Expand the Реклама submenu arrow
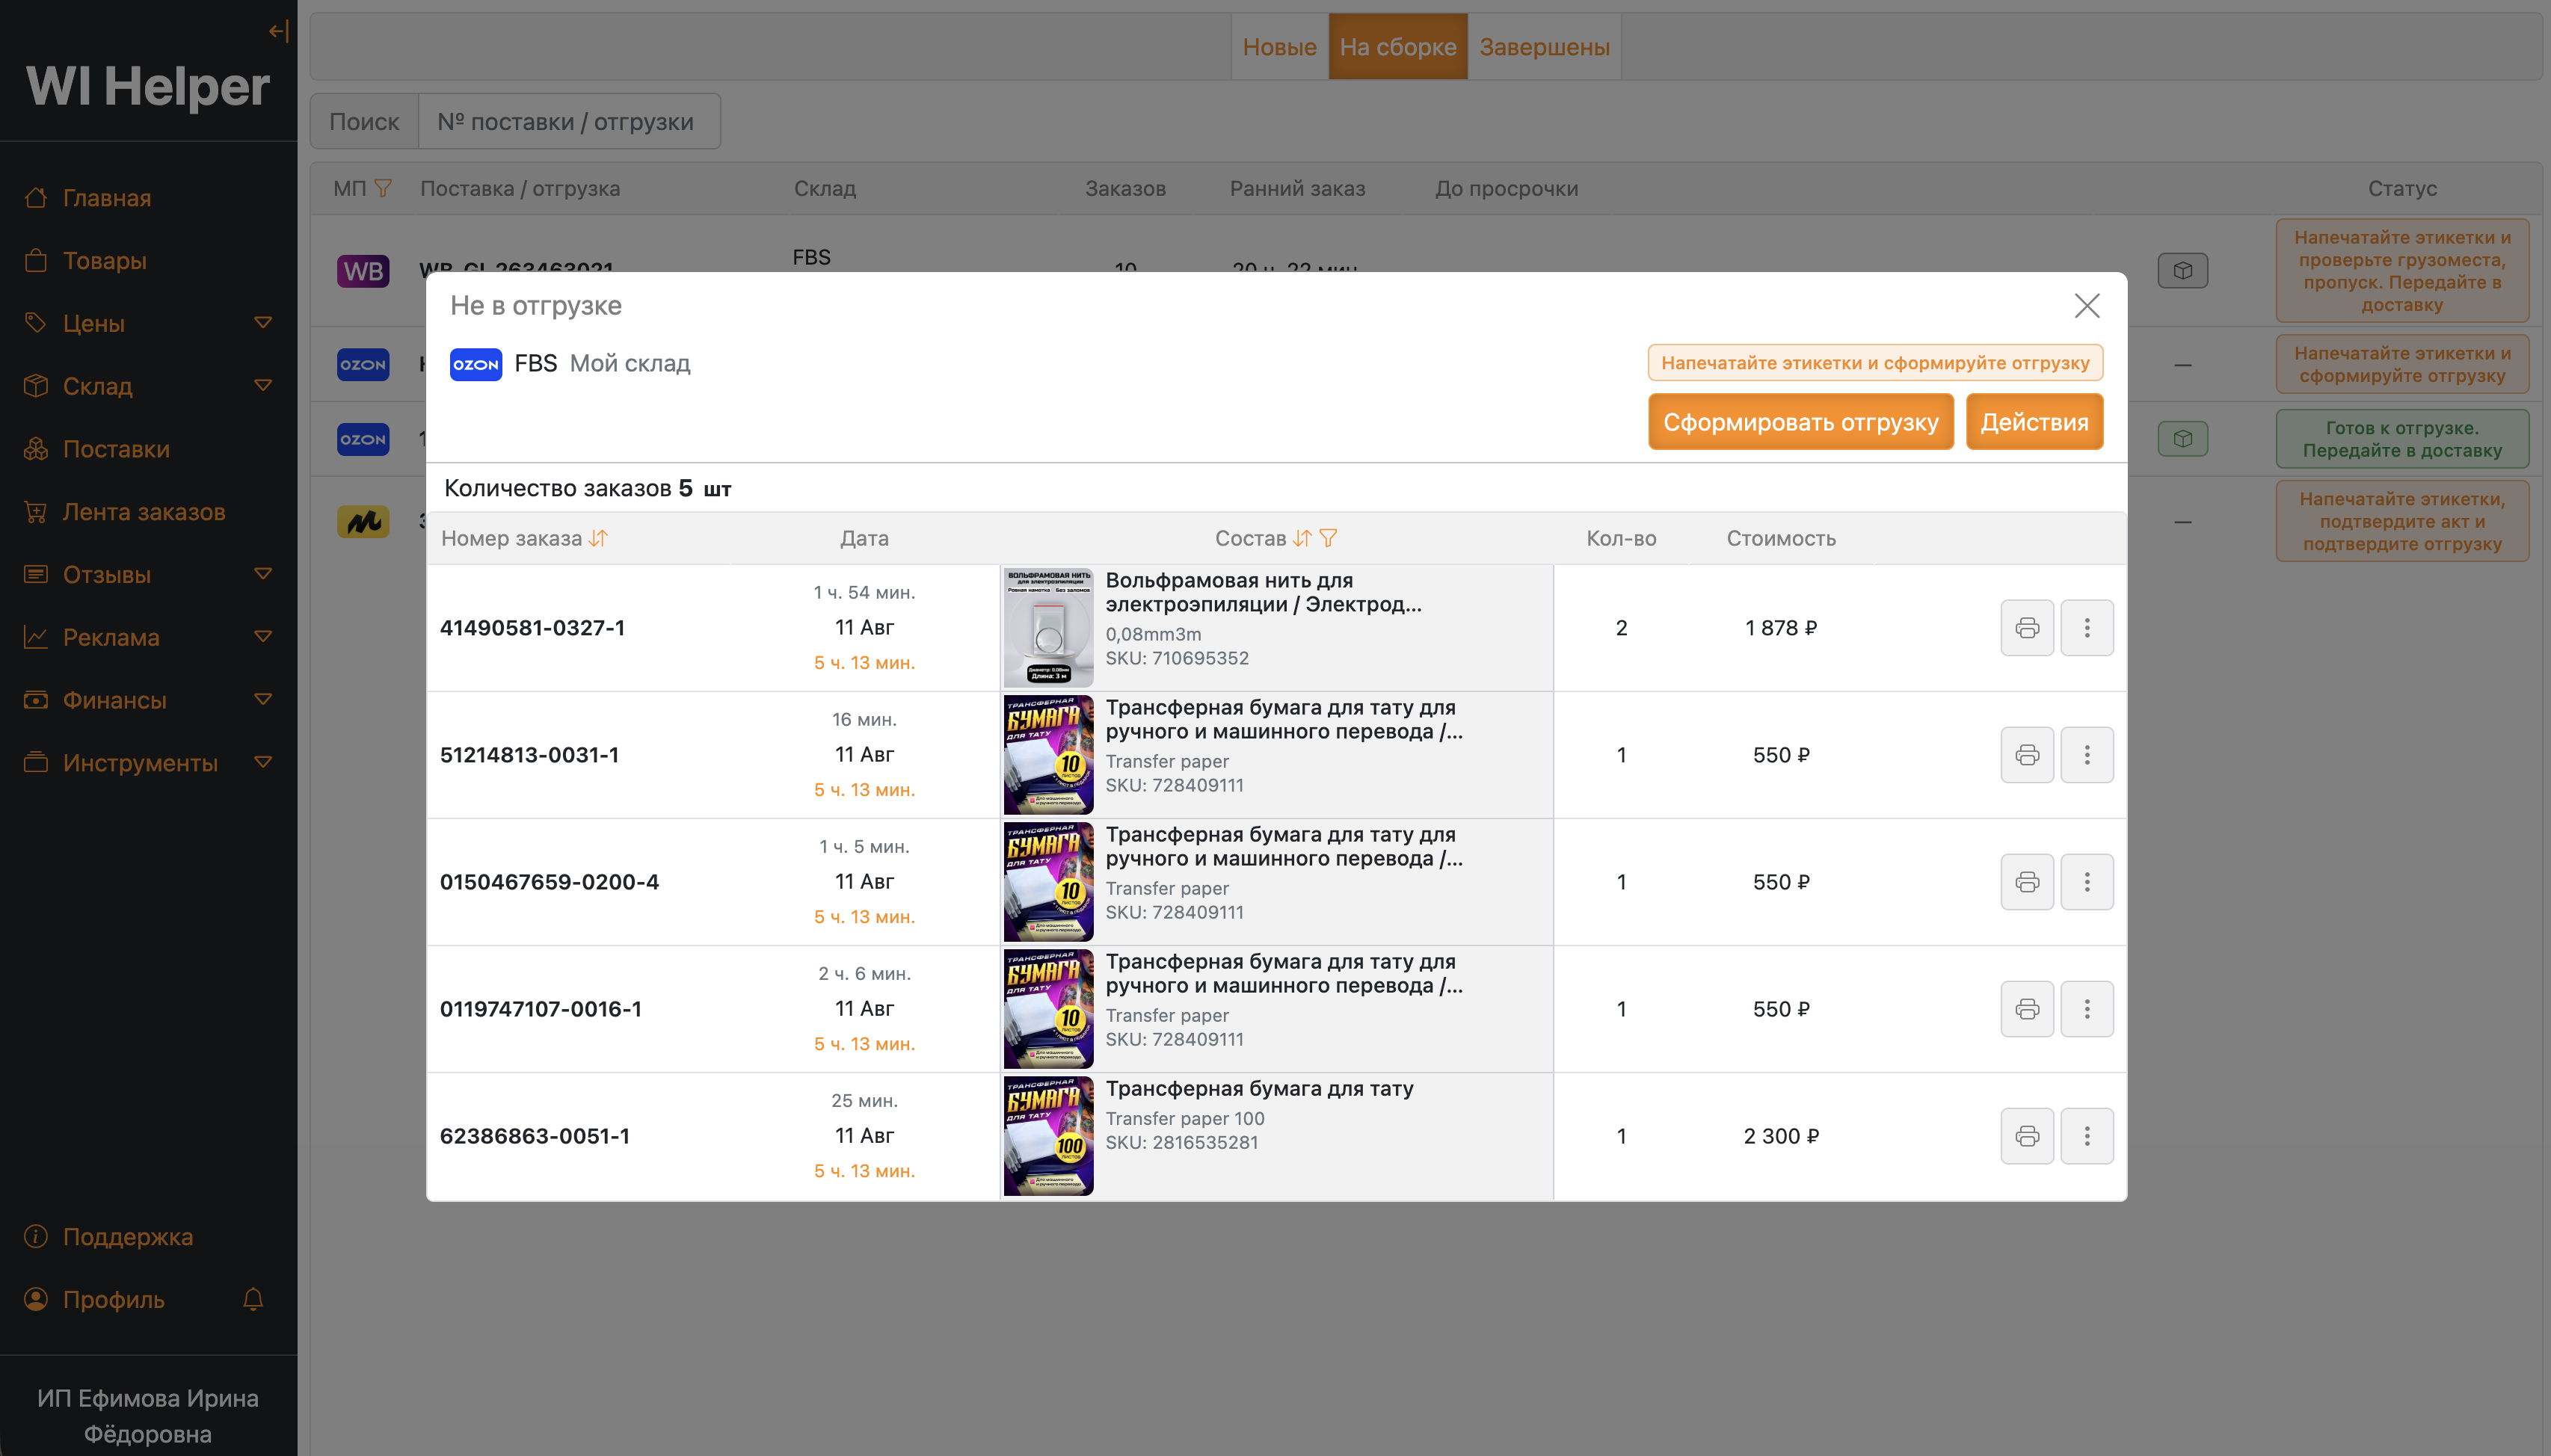The image size is (2551, 1456). 263,637
